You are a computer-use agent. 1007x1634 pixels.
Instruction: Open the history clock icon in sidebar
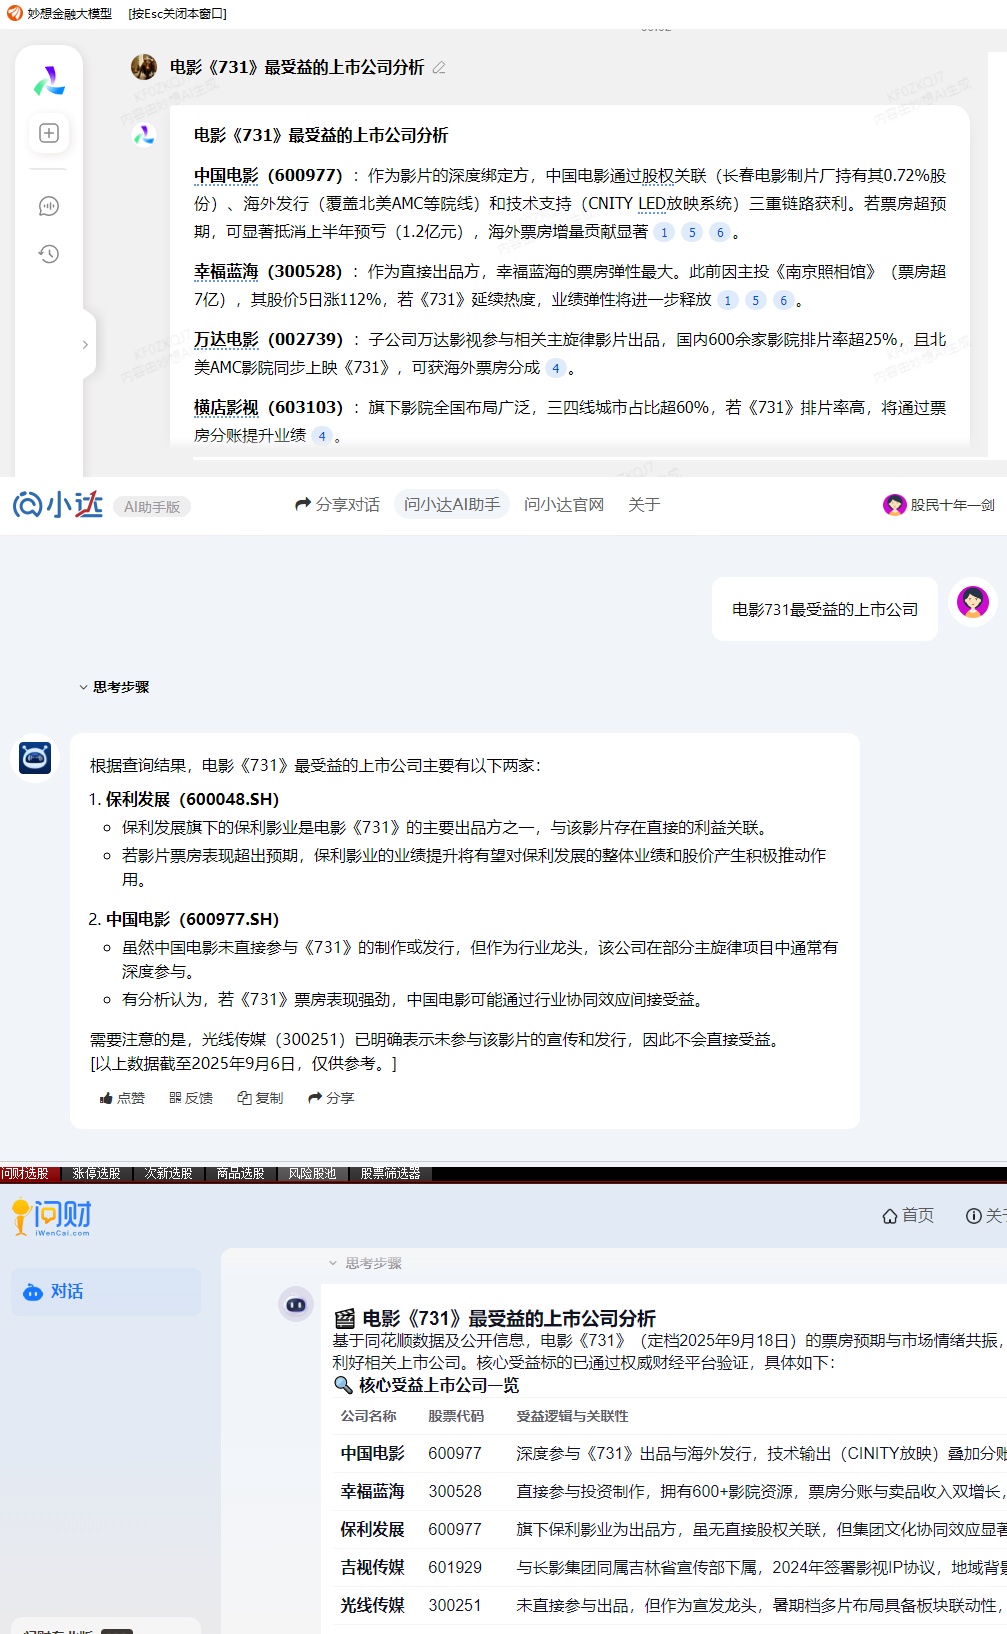coord(49,254)
